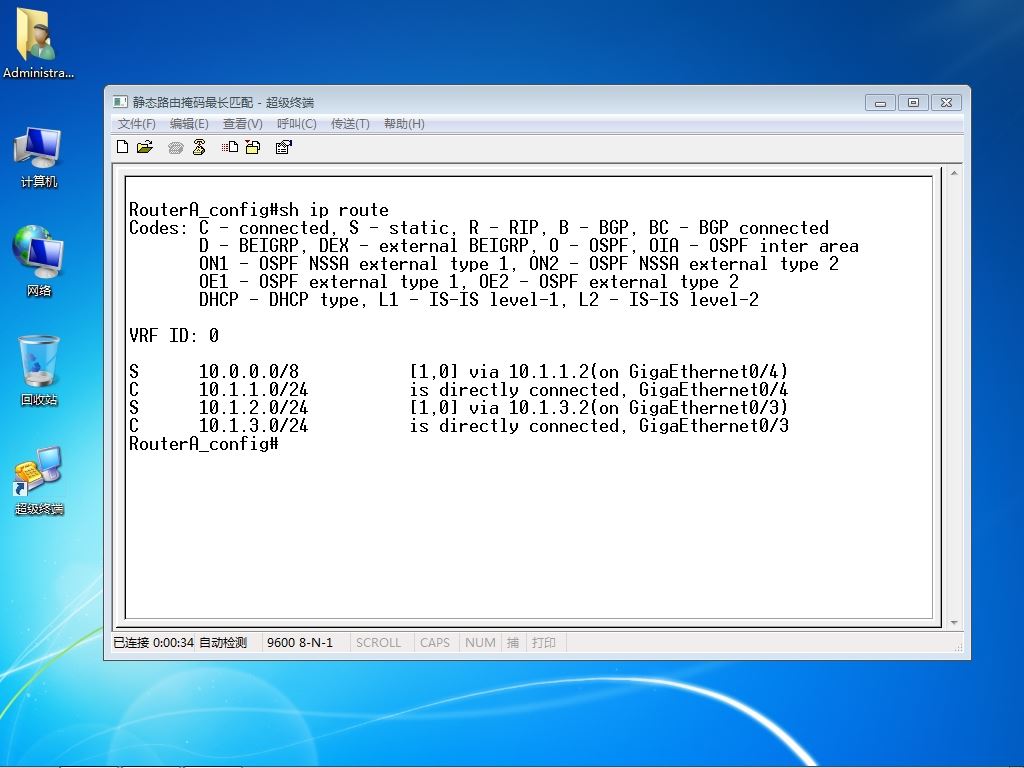Maximize the 超级终端 window
This screenshot has width=1024, height=768.
click(x=913, y=103)
